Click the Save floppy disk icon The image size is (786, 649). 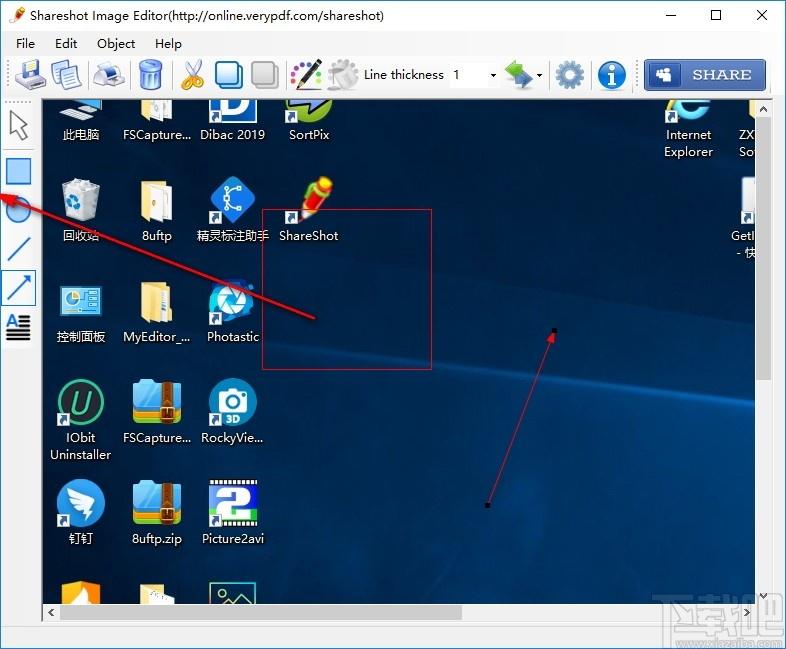point(30,75)
